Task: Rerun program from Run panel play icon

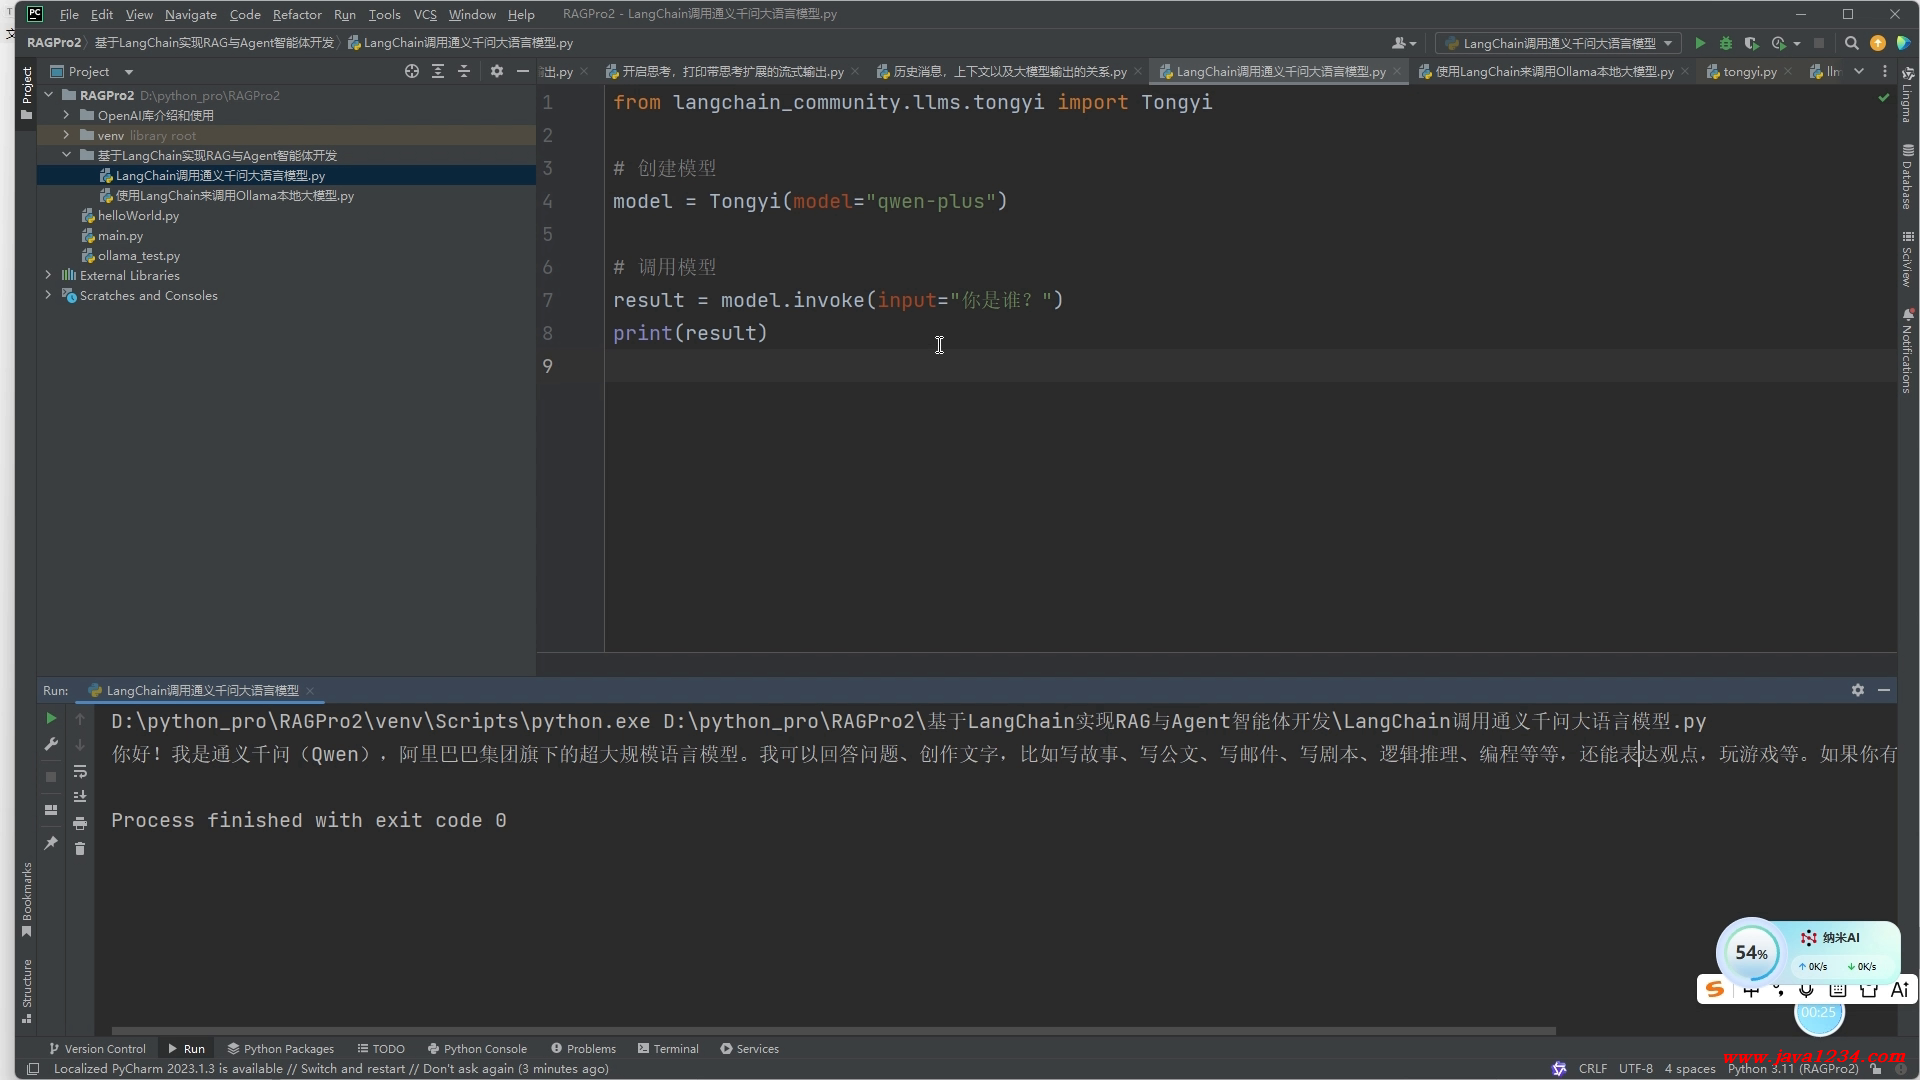Action: tap(51, 718)
